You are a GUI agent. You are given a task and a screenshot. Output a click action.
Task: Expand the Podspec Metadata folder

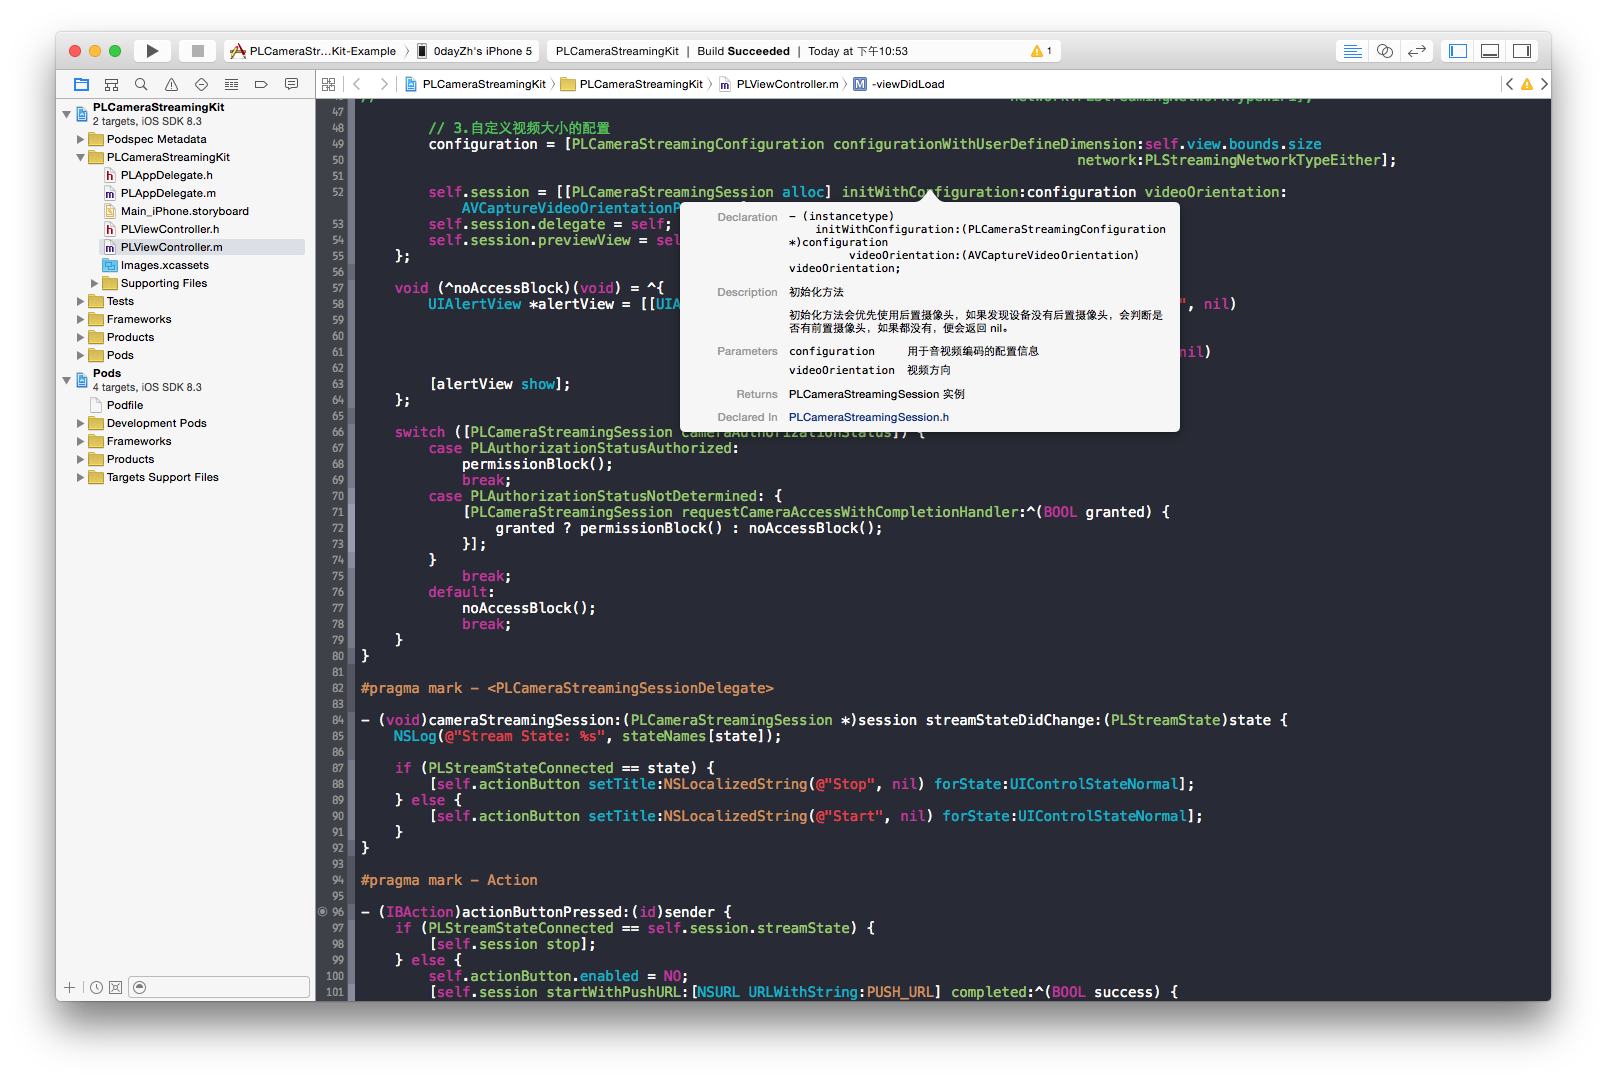coord(81,139)
